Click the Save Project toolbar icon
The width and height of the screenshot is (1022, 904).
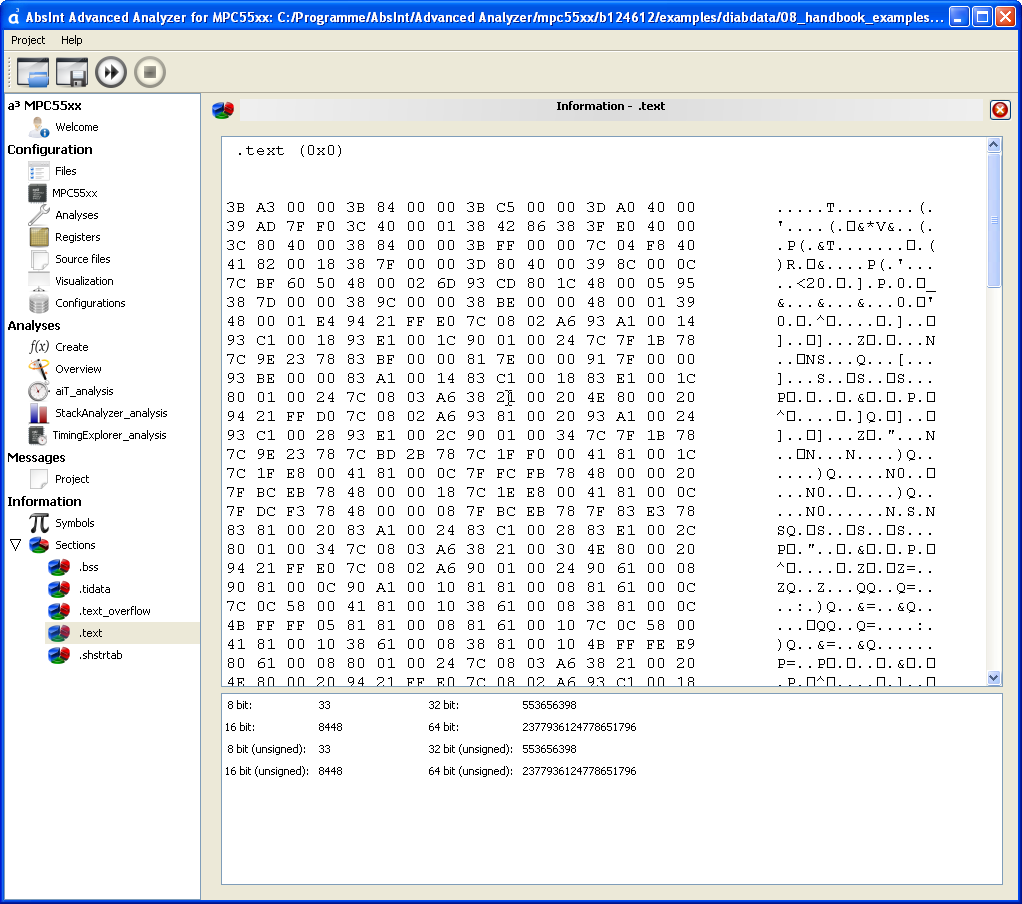[x=72, y=72]
